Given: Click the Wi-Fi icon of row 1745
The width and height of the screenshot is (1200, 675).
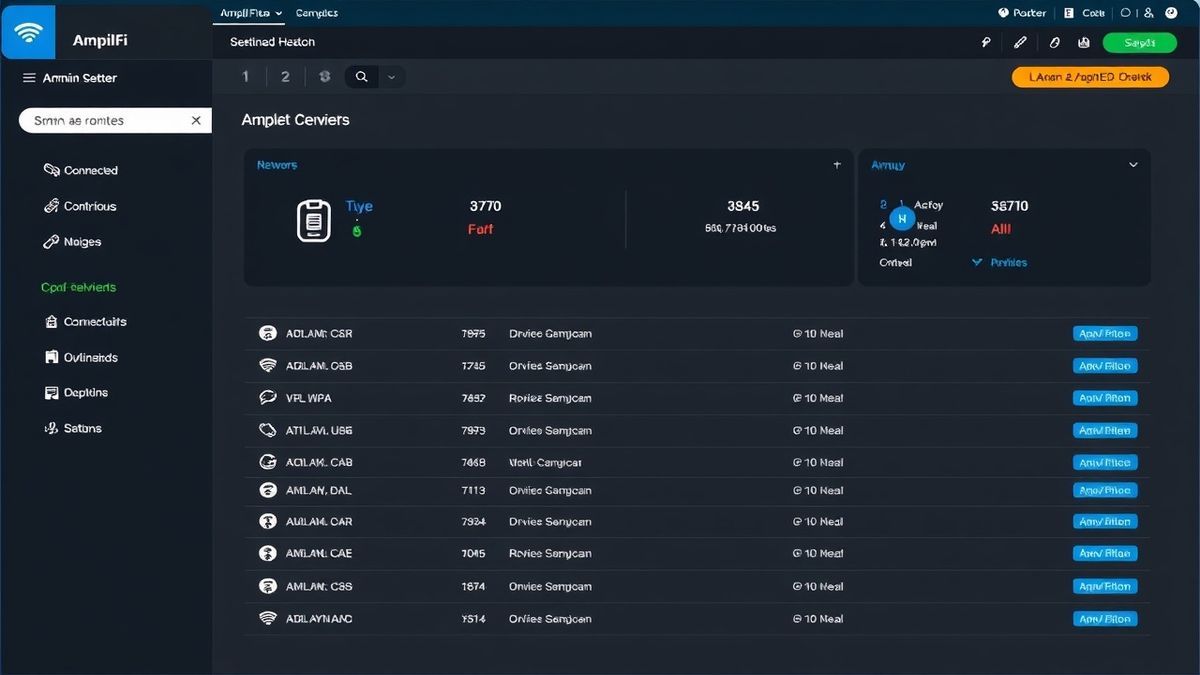Looking at the screenshot, I should (x=267, y=365).
